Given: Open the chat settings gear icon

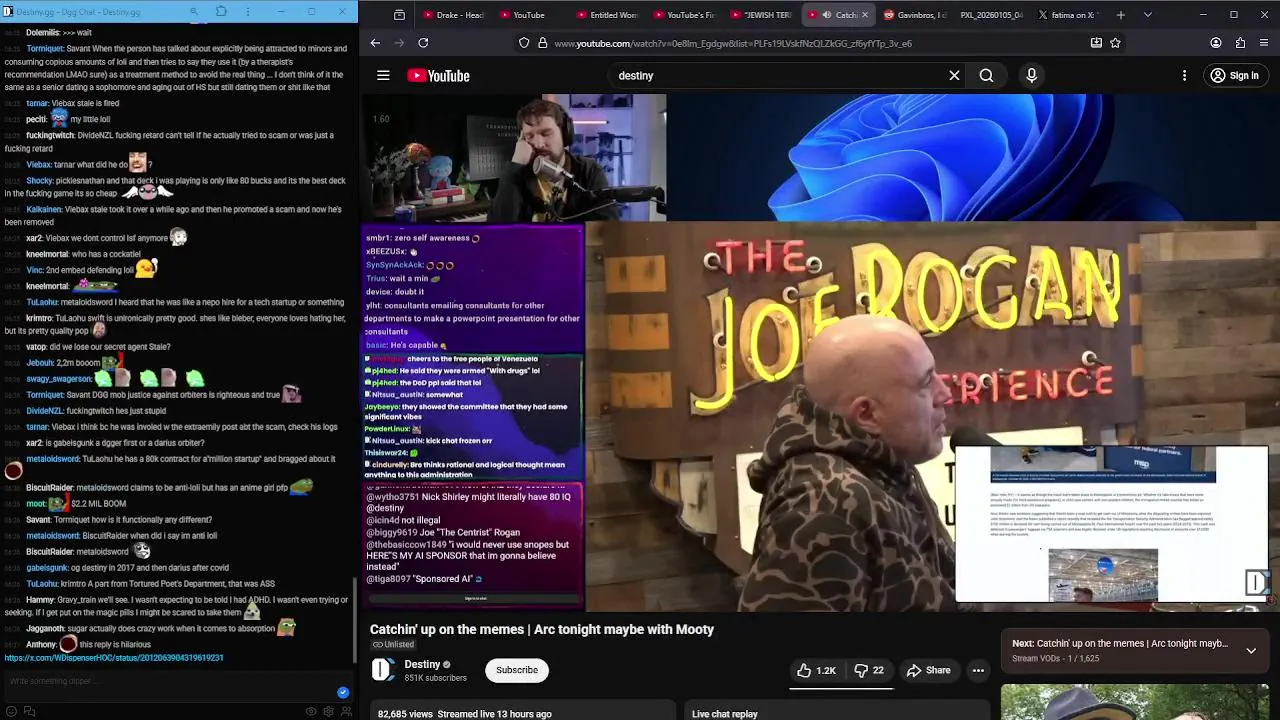Looking at the screenshot, I should [328, 711].
